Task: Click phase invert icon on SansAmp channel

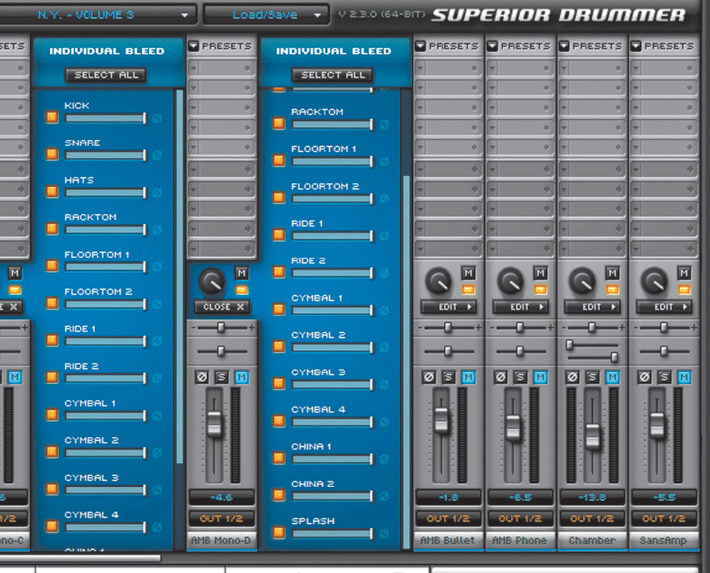Action: [x=644, y=377]
